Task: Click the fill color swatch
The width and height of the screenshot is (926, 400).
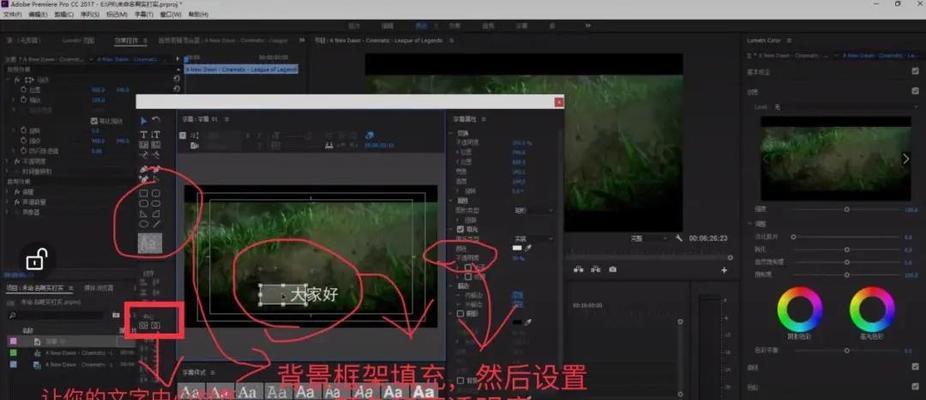Action: (517, 248)
